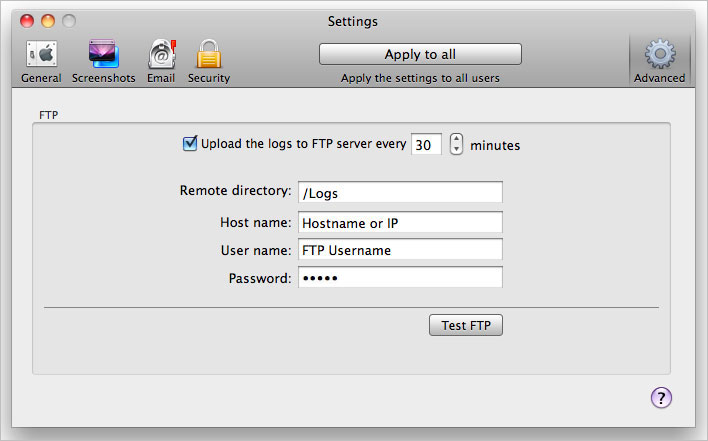This screenshot has height=441, width=708.
Task: Minimize the Settings window
Action: pyautogui.click(x=48, y=21)
